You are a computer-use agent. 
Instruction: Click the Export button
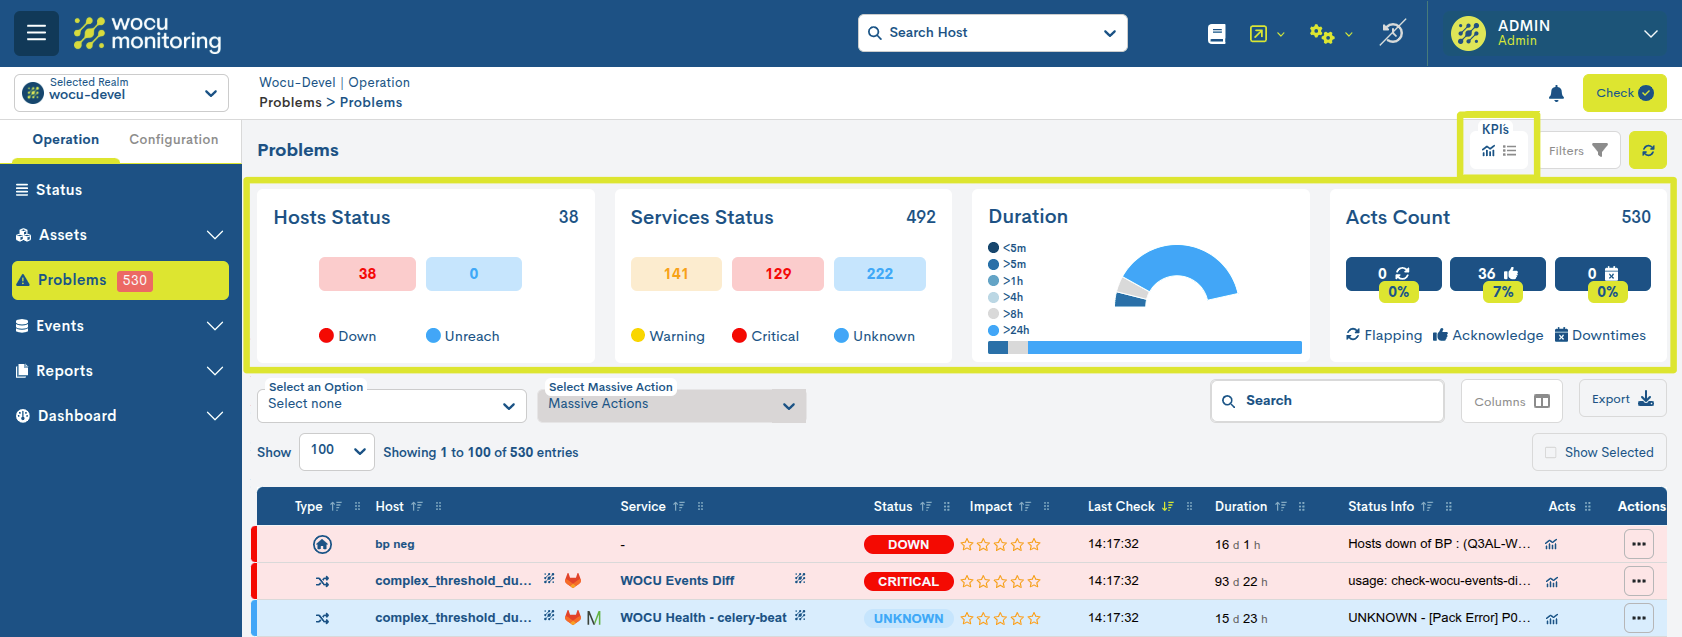1621,399
